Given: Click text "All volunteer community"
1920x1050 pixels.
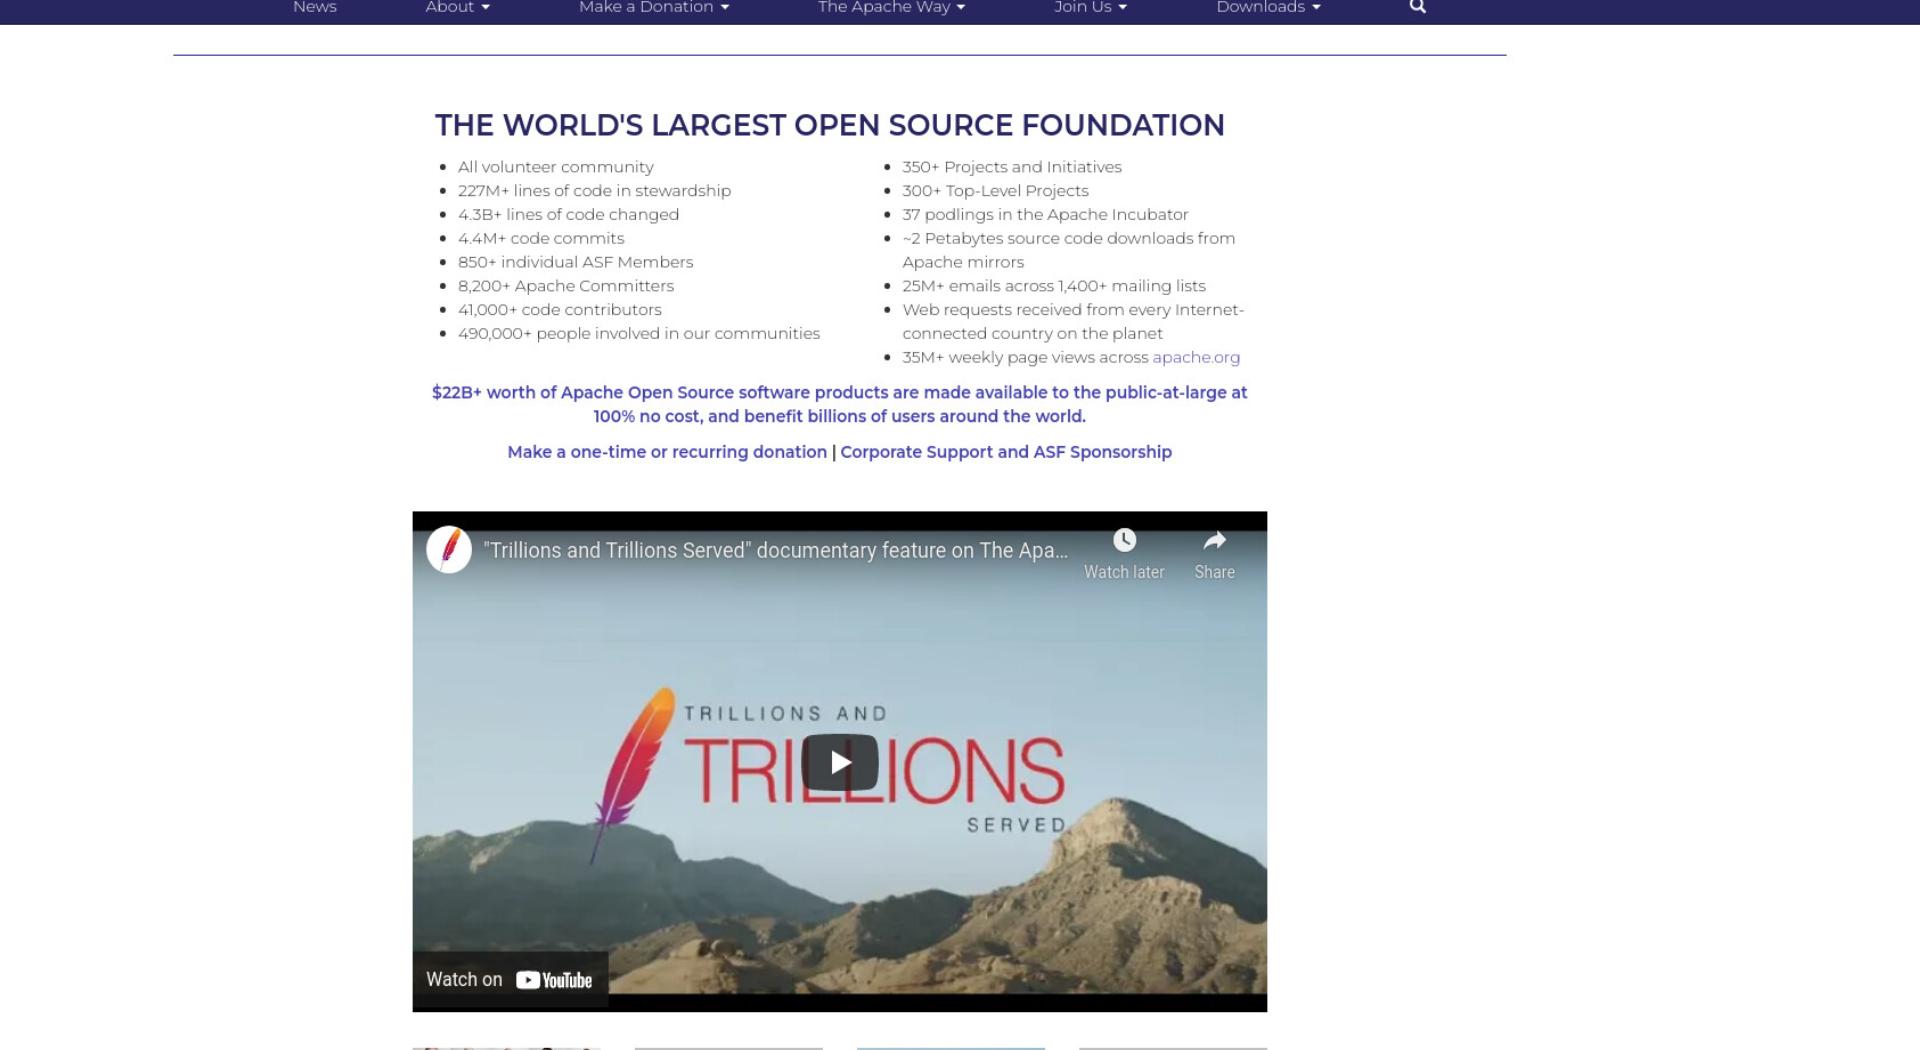Looking at the screenshot, I should click(556, 167).
